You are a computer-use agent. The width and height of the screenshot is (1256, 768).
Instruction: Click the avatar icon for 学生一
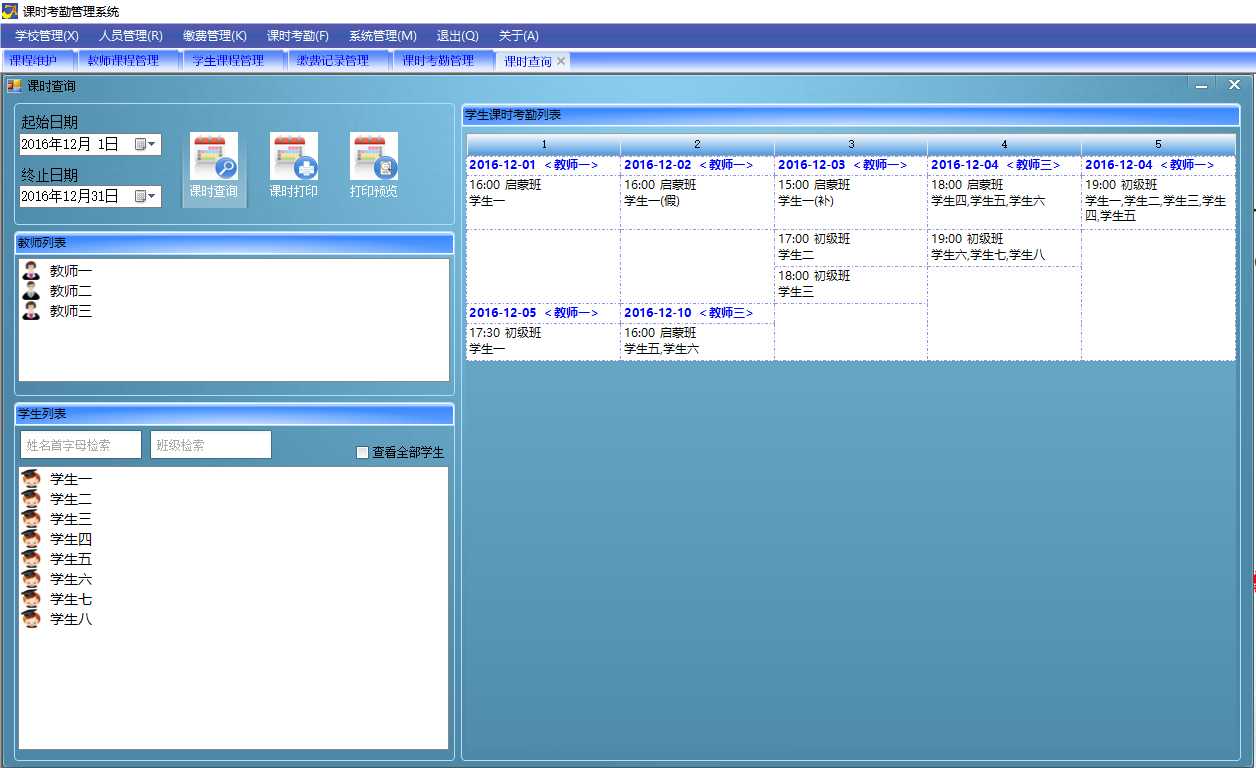coord(31,479)
